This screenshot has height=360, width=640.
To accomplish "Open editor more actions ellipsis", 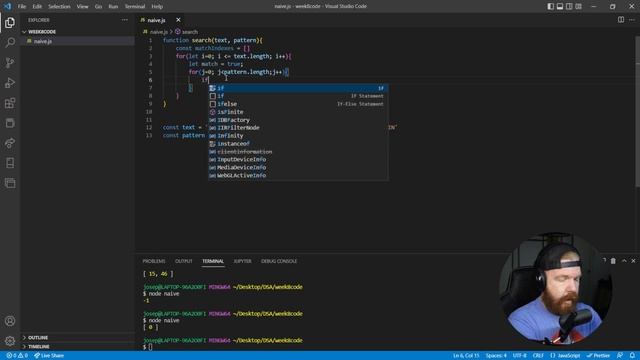I will click(x=632, y=20).
